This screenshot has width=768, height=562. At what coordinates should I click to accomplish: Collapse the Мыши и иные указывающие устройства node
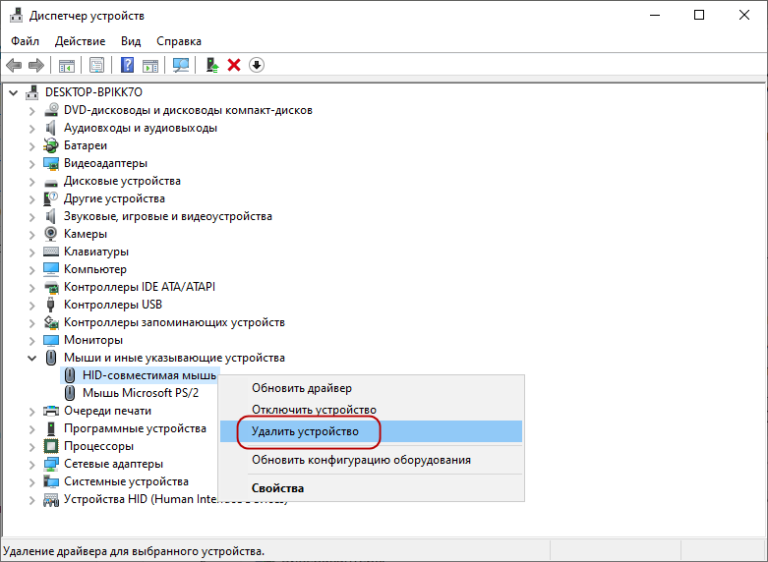(x=32, y=357)
